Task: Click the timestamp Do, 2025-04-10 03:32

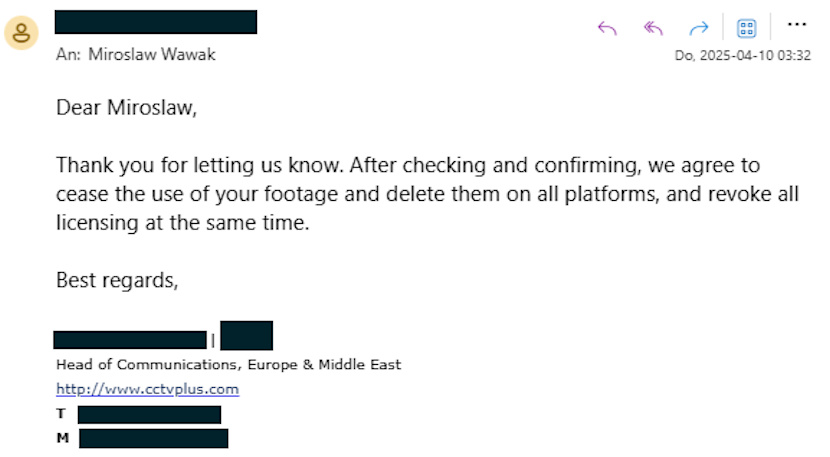Action: pyautogui.click(x=742, y=56)
